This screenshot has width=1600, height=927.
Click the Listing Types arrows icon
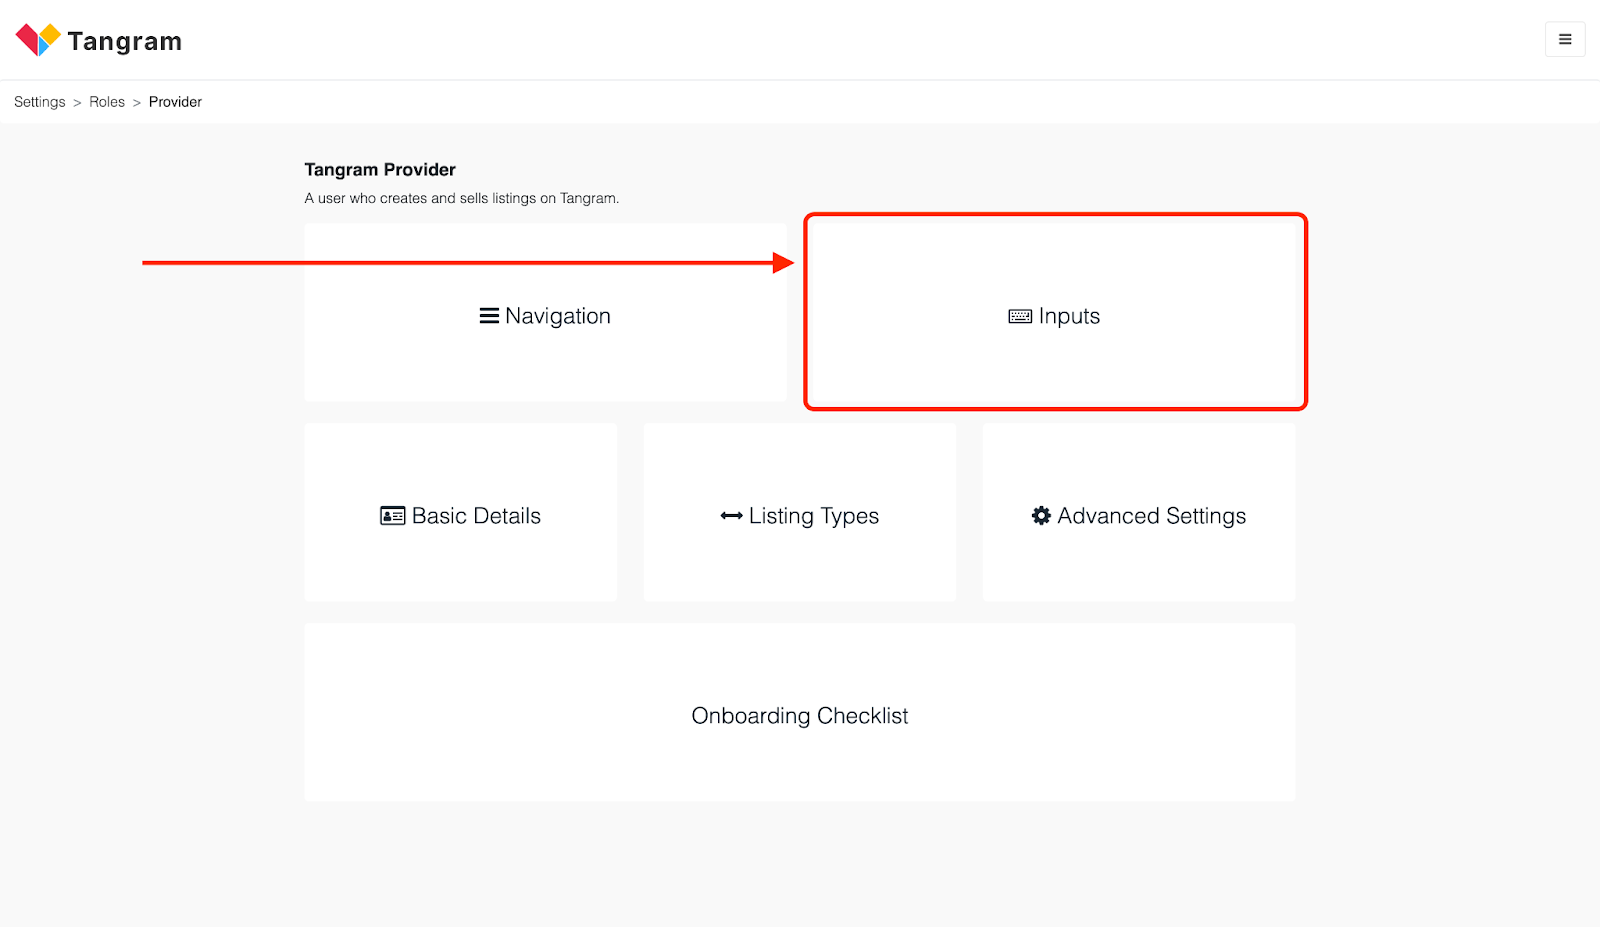(x=731, y=516)
